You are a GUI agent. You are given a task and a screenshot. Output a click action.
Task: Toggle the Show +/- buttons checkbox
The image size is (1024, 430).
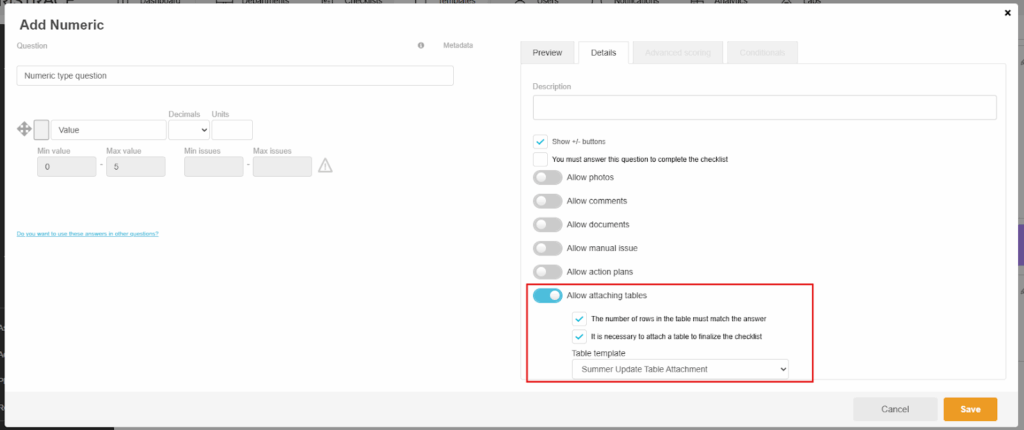[x=541, y=141]
